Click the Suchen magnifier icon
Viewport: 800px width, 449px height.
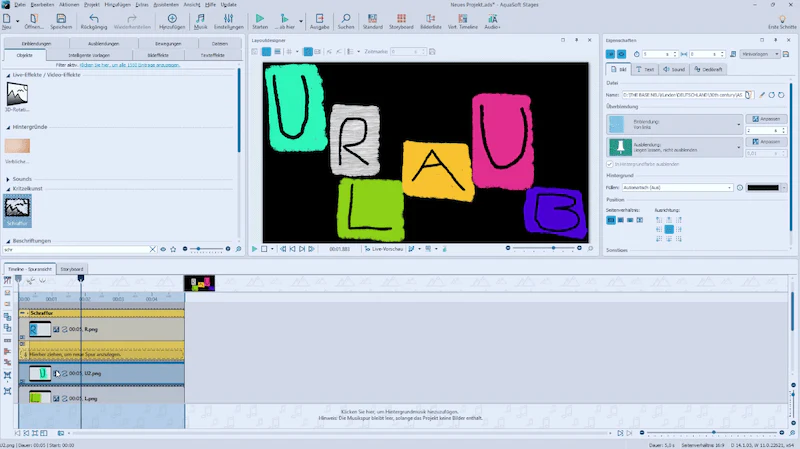(x=345, y=19)
